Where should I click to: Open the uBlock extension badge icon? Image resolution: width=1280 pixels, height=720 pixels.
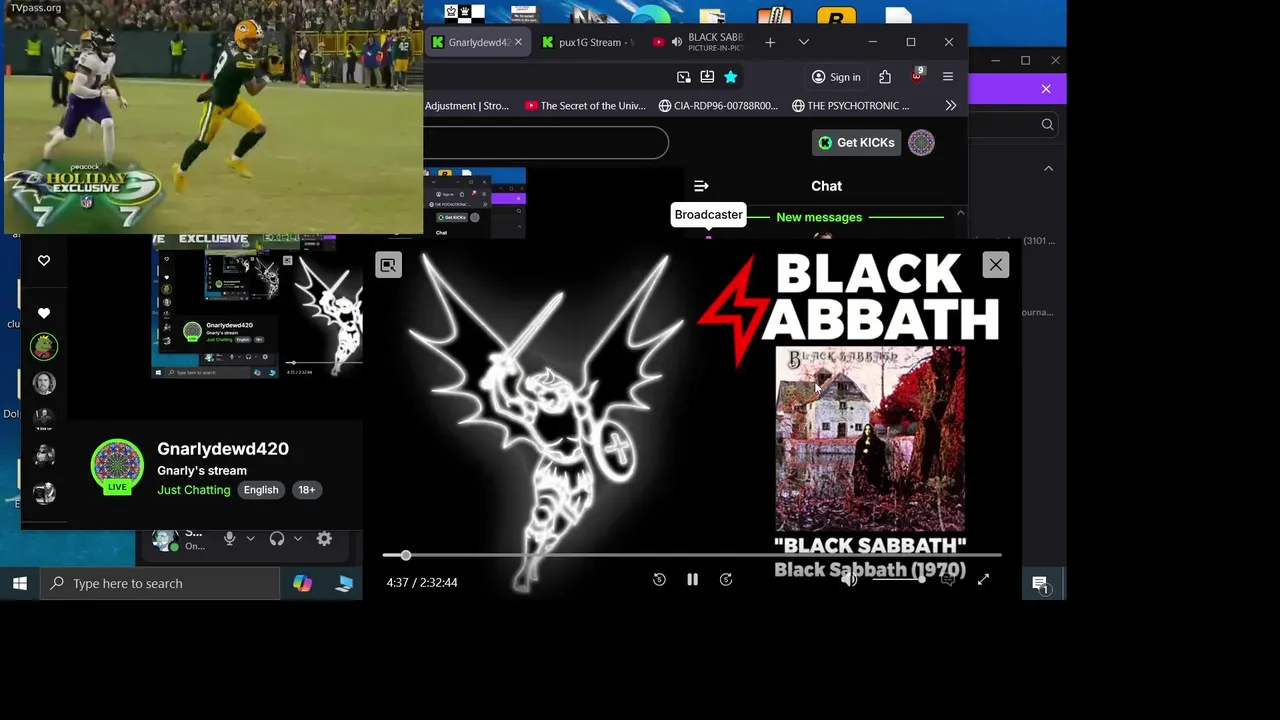pyautogui.click(x=917, y=76)
